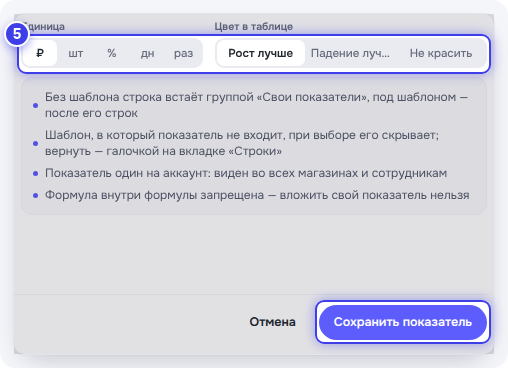The height and width of the screenshot is (368, 508).
Task: Choose 'Падение луч...' color option
Action: [x=350, y=53]
